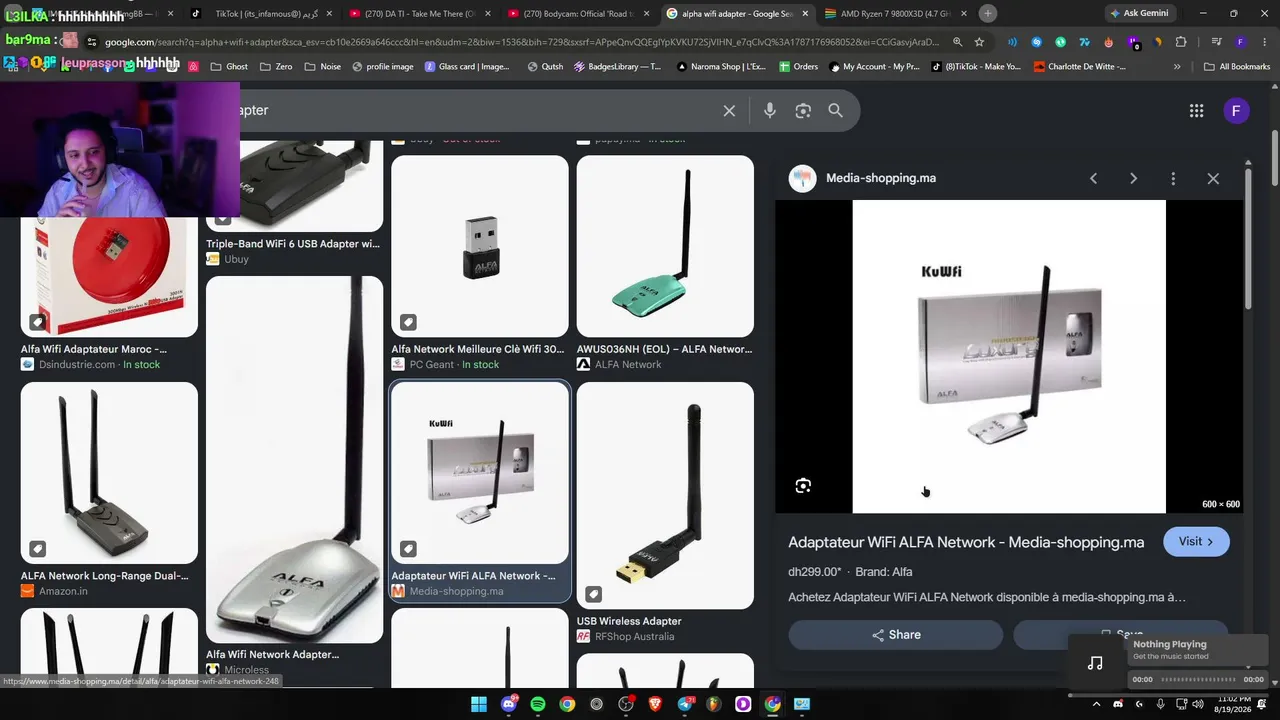Open the All Bookmarks folder
Viewport: 1280px width, 720px height.
[x=1237, y=67]
